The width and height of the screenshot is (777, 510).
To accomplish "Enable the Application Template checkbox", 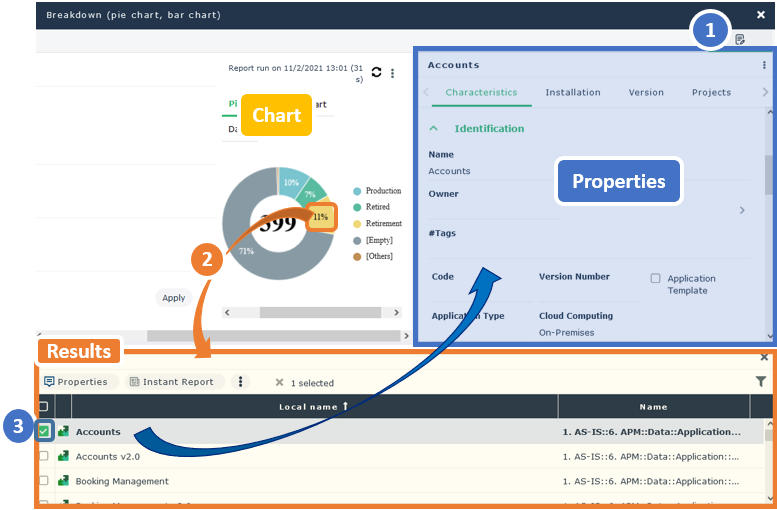I will click(x=655, y=279).
